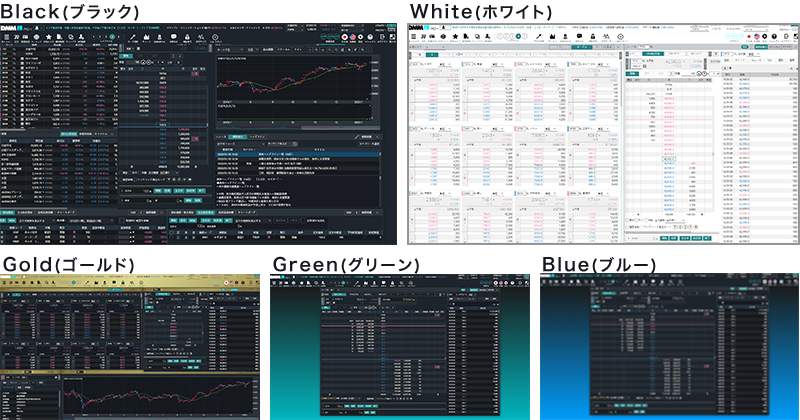The image size is (800, 420).
Task: Open help question icon in White theme
Action: point(774,37)
